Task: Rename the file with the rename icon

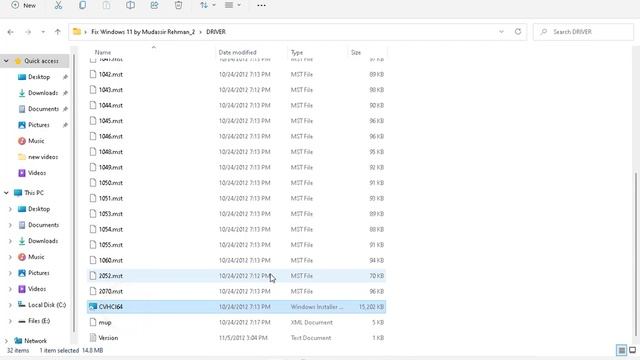Action: 130,5
